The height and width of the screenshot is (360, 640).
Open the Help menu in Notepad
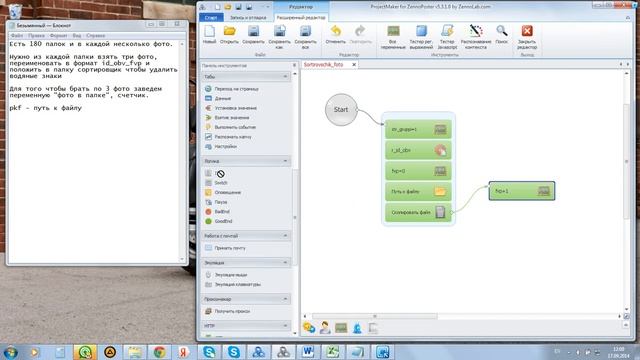96,36
